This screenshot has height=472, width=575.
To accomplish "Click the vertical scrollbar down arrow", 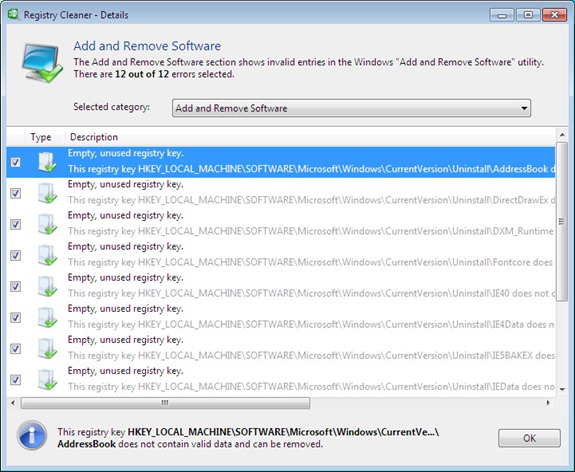I will (562, 389).
